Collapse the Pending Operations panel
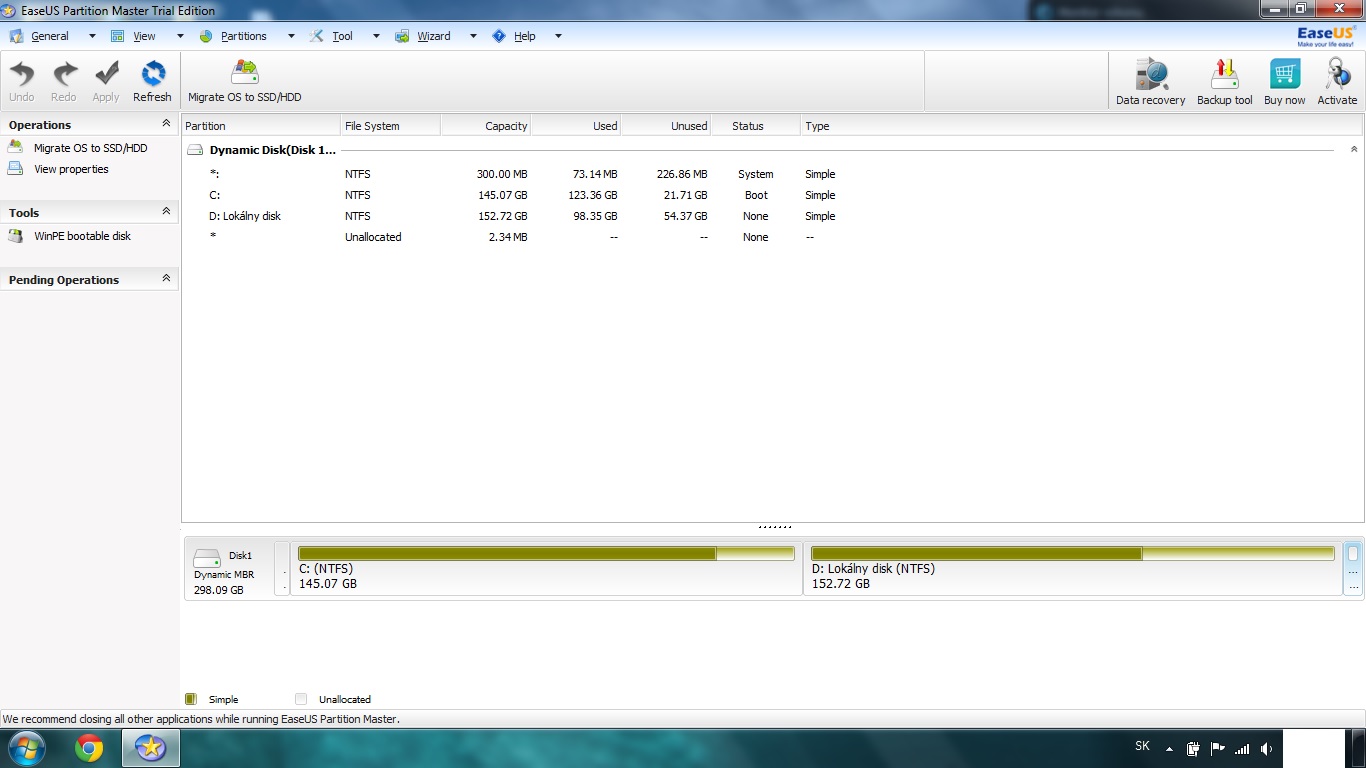1366x768 pixels. (x=166, y=279)
